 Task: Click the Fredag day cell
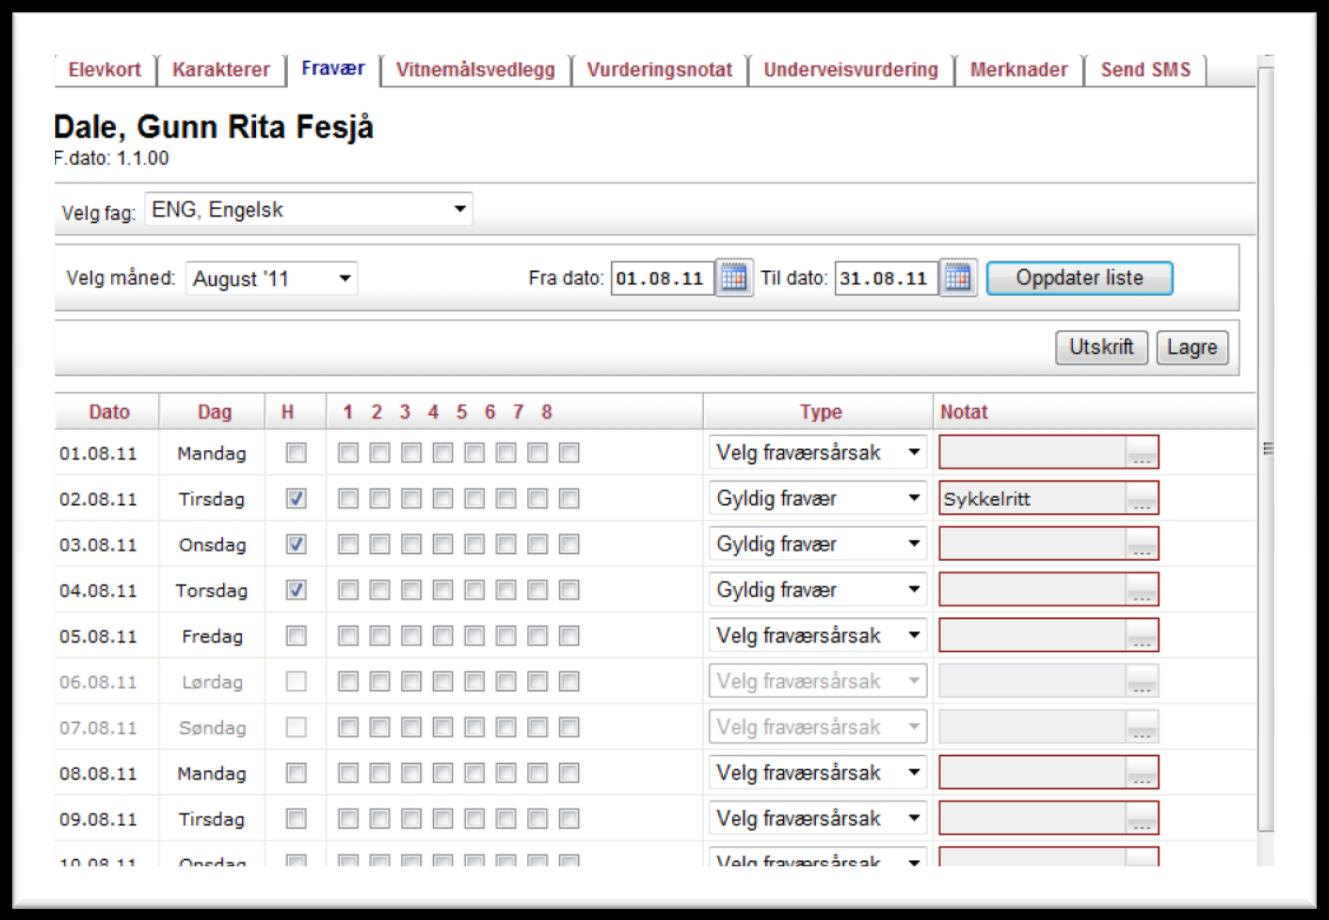point(211,636)
